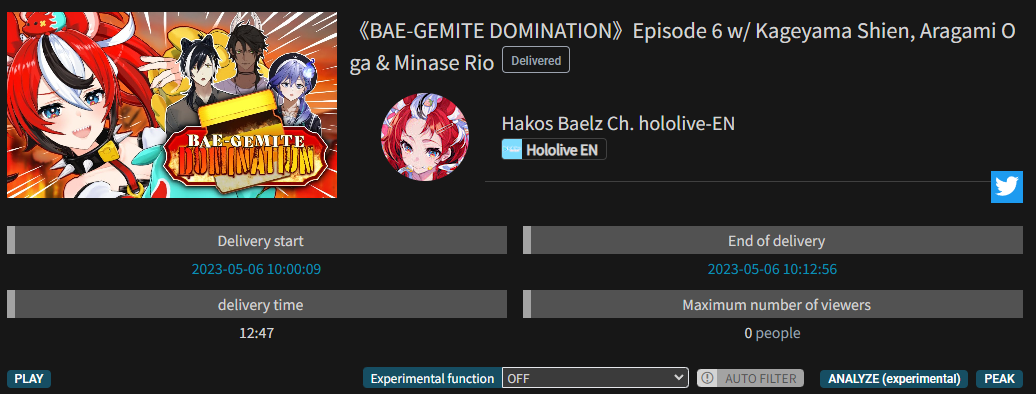Open the Hakos Baelz Ch. hololive-EN channel name
The width and height of the screenshot is (1036, 394).
[x=618, y=124]
